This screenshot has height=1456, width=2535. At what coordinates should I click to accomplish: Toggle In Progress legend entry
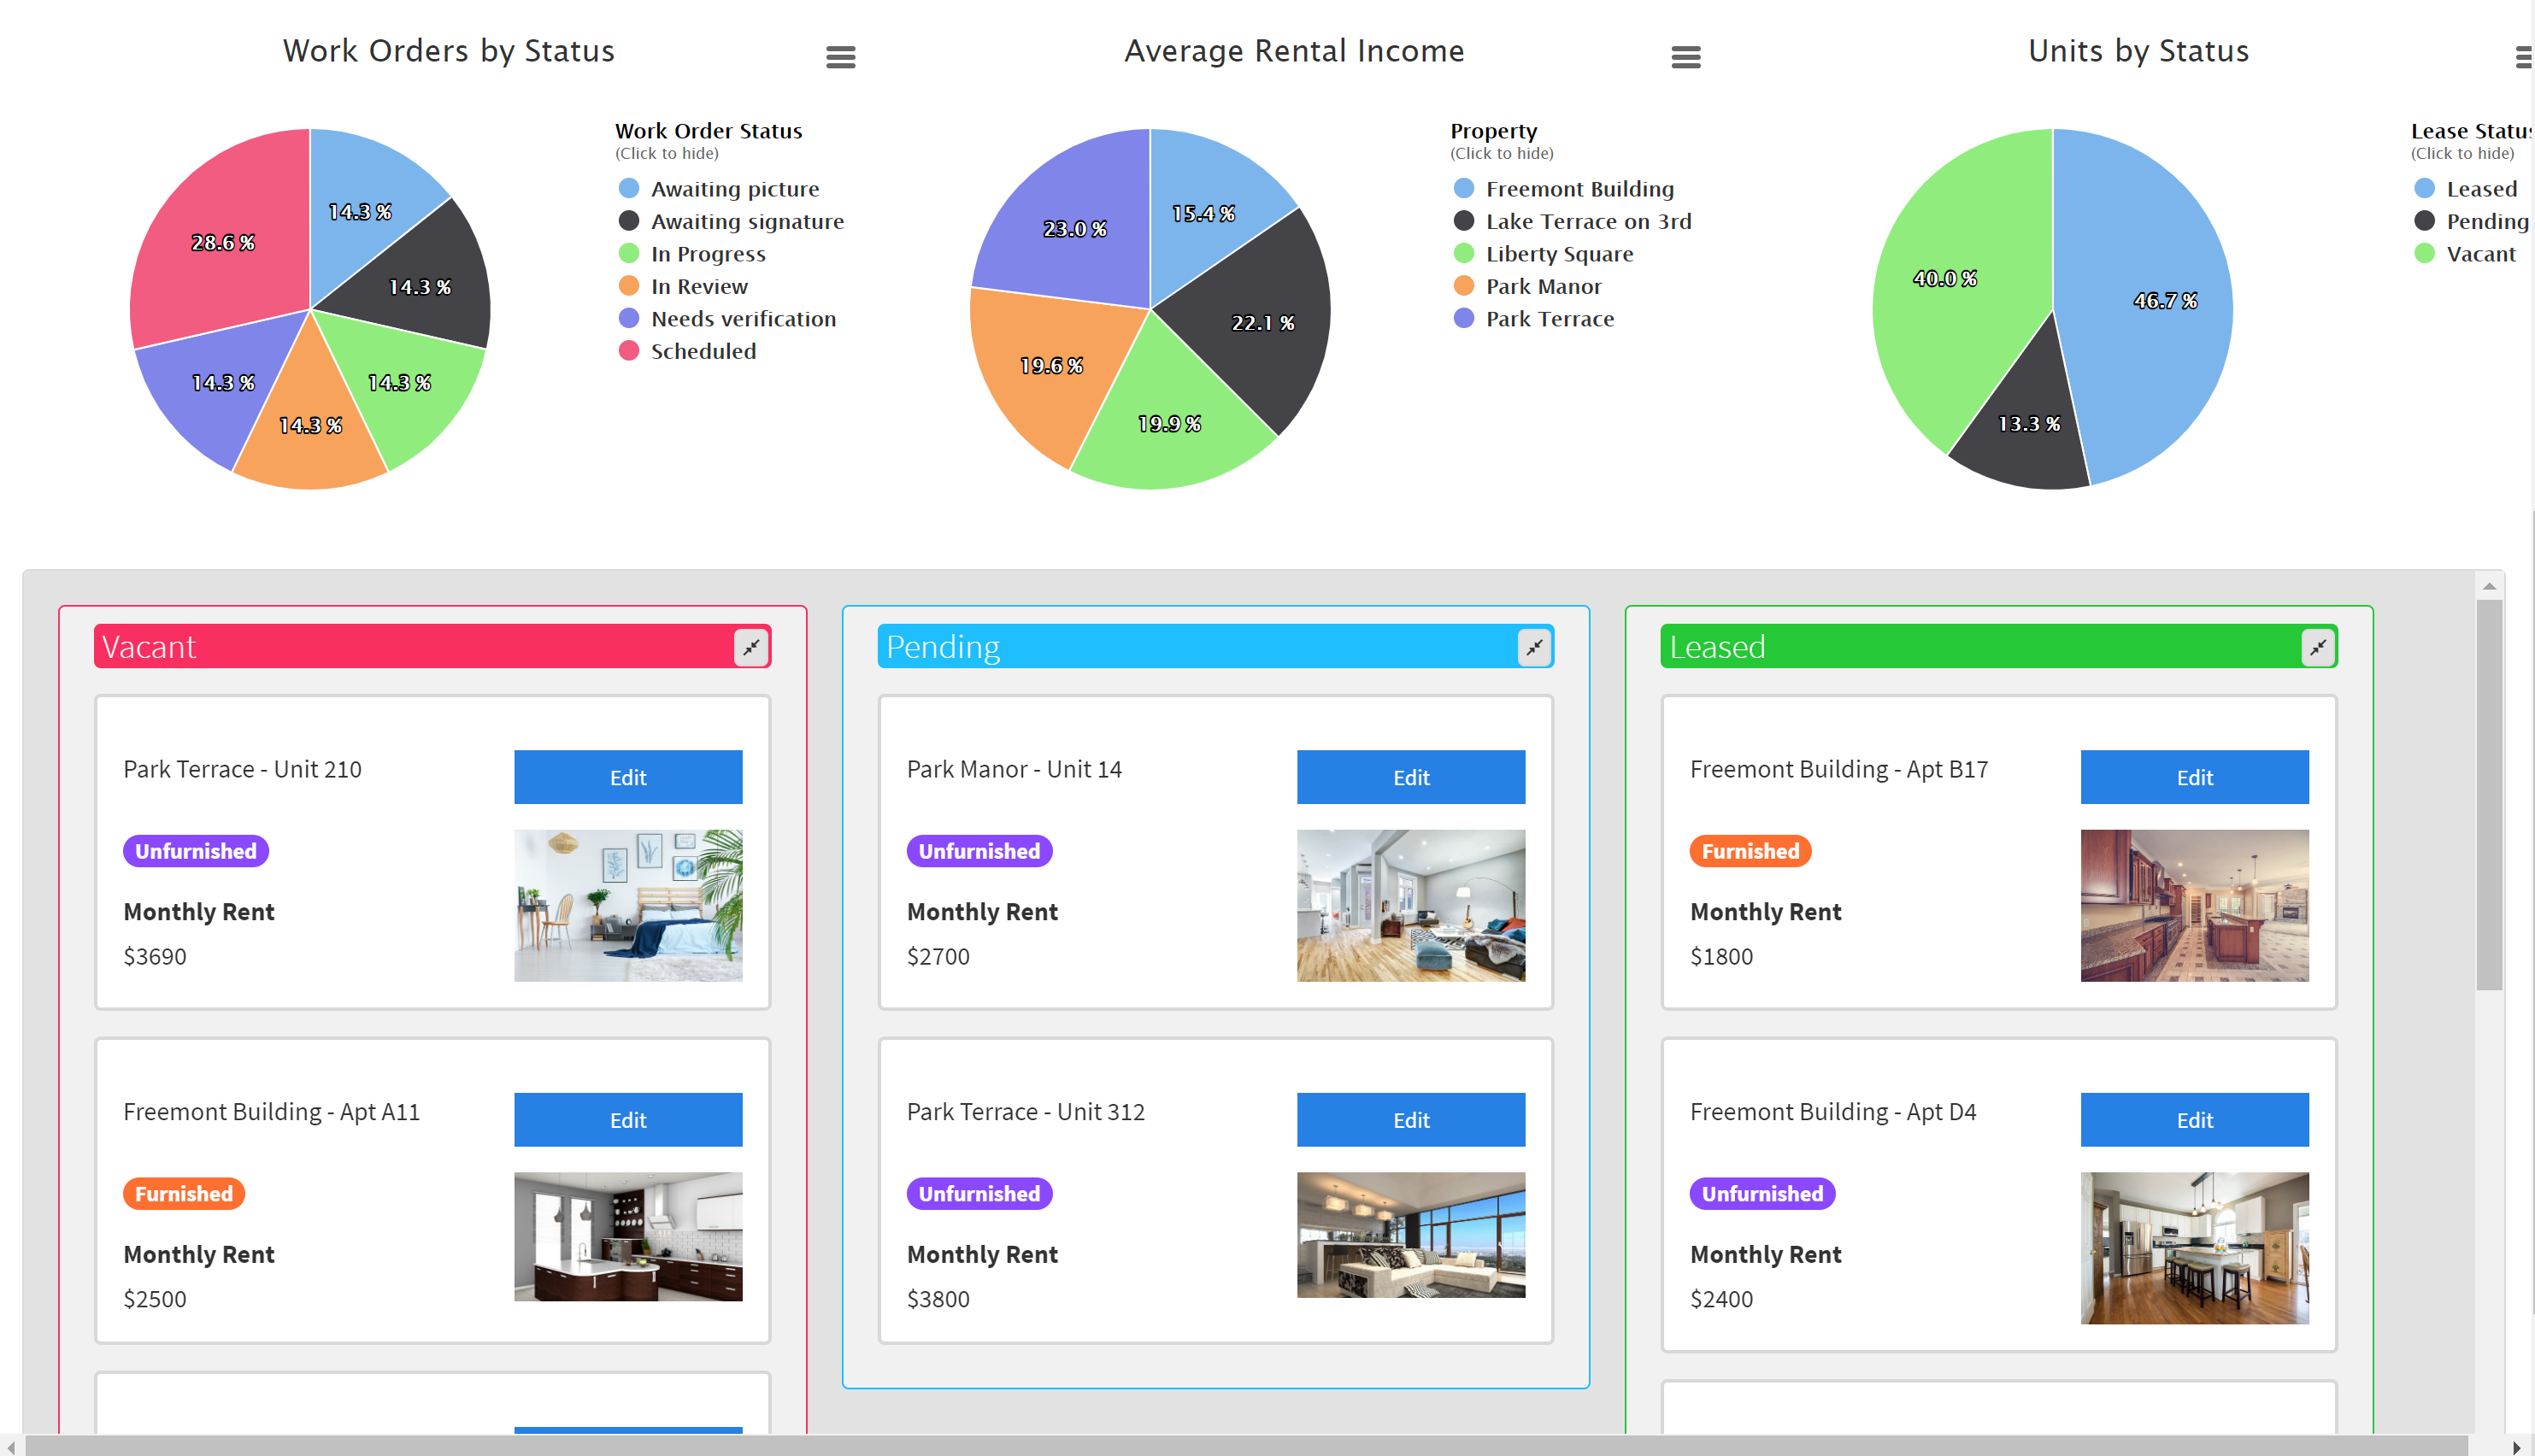(x=692, y=254)
